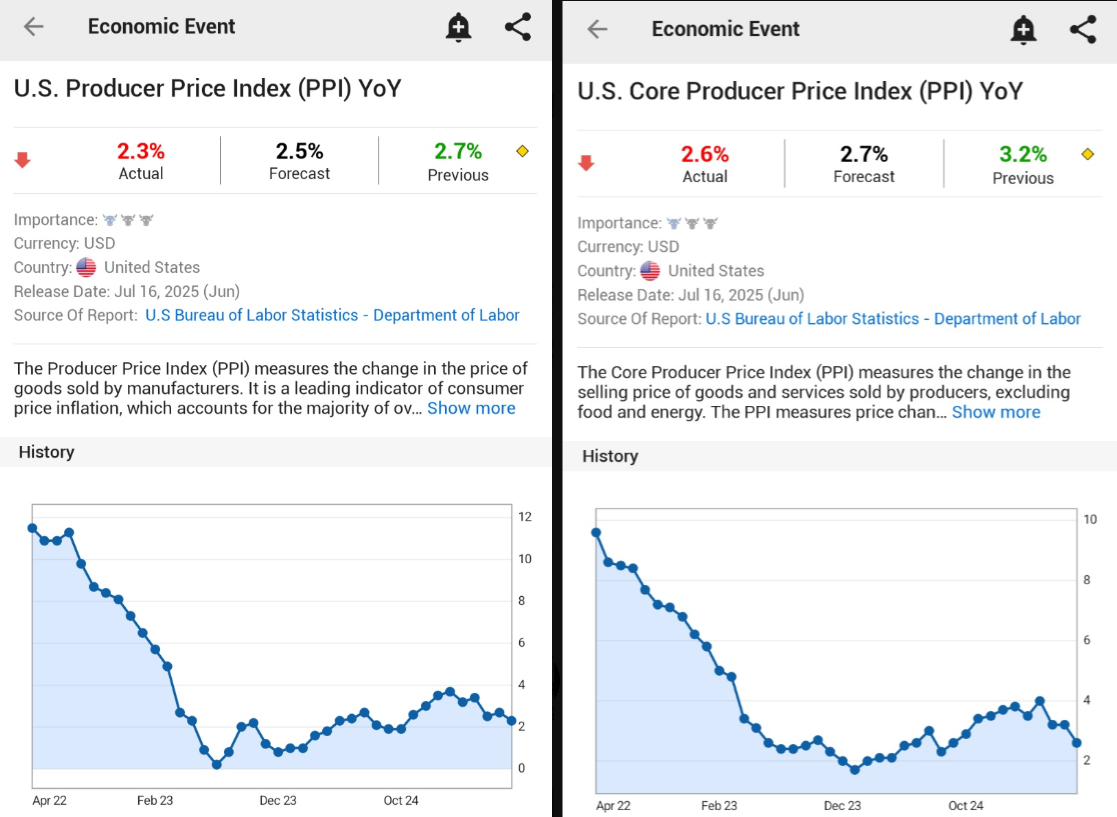Image resolution: width=1117 pixels, height=817 pixels.
Task: Open Bureau of Labor Statistics link for Core PPI
Action: tap(893, 319)
